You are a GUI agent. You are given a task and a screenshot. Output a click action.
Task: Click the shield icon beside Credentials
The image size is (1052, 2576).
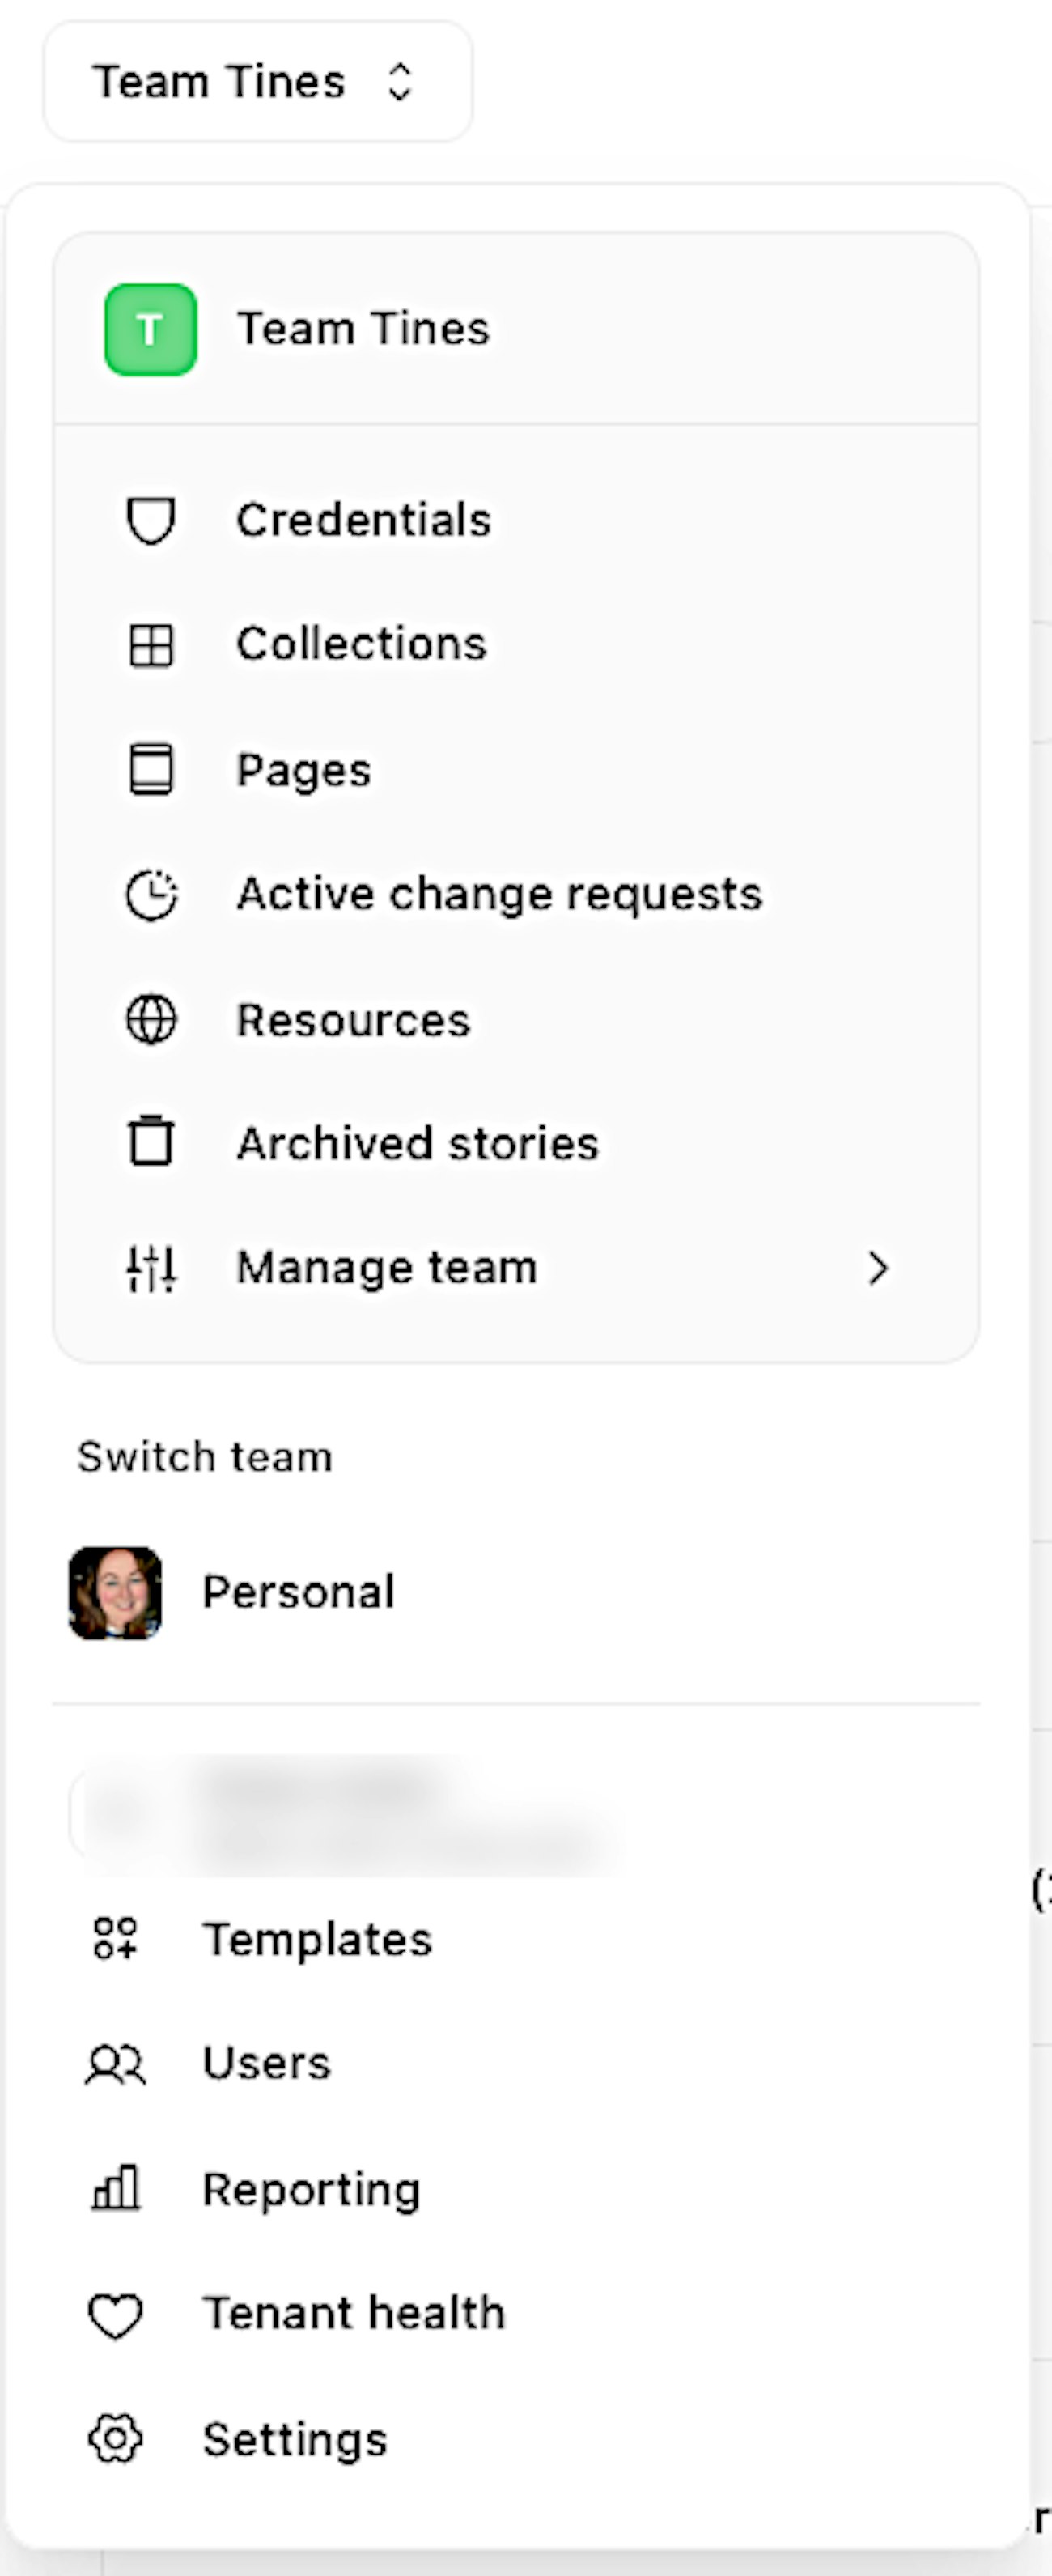[151, 520]
